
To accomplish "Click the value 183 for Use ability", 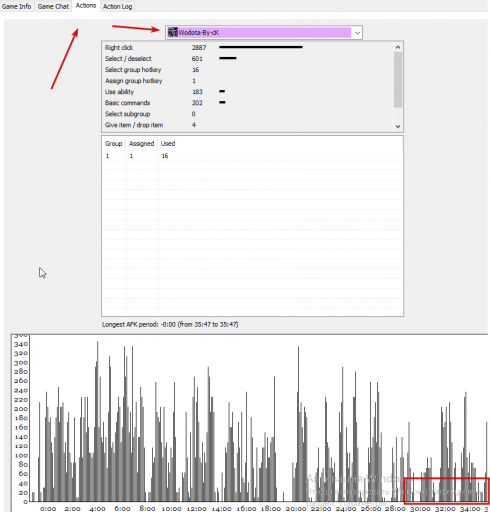I will 197,92.
